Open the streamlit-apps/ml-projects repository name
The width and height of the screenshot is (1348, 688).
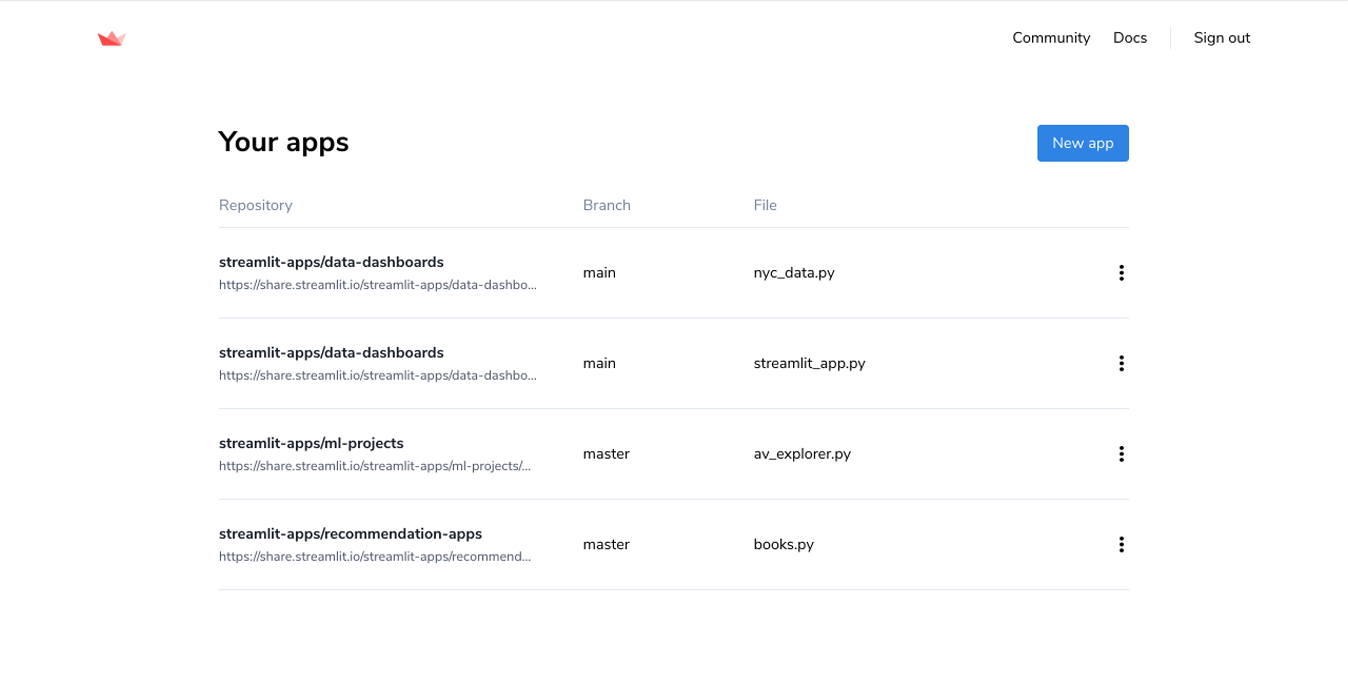point(311,443)
